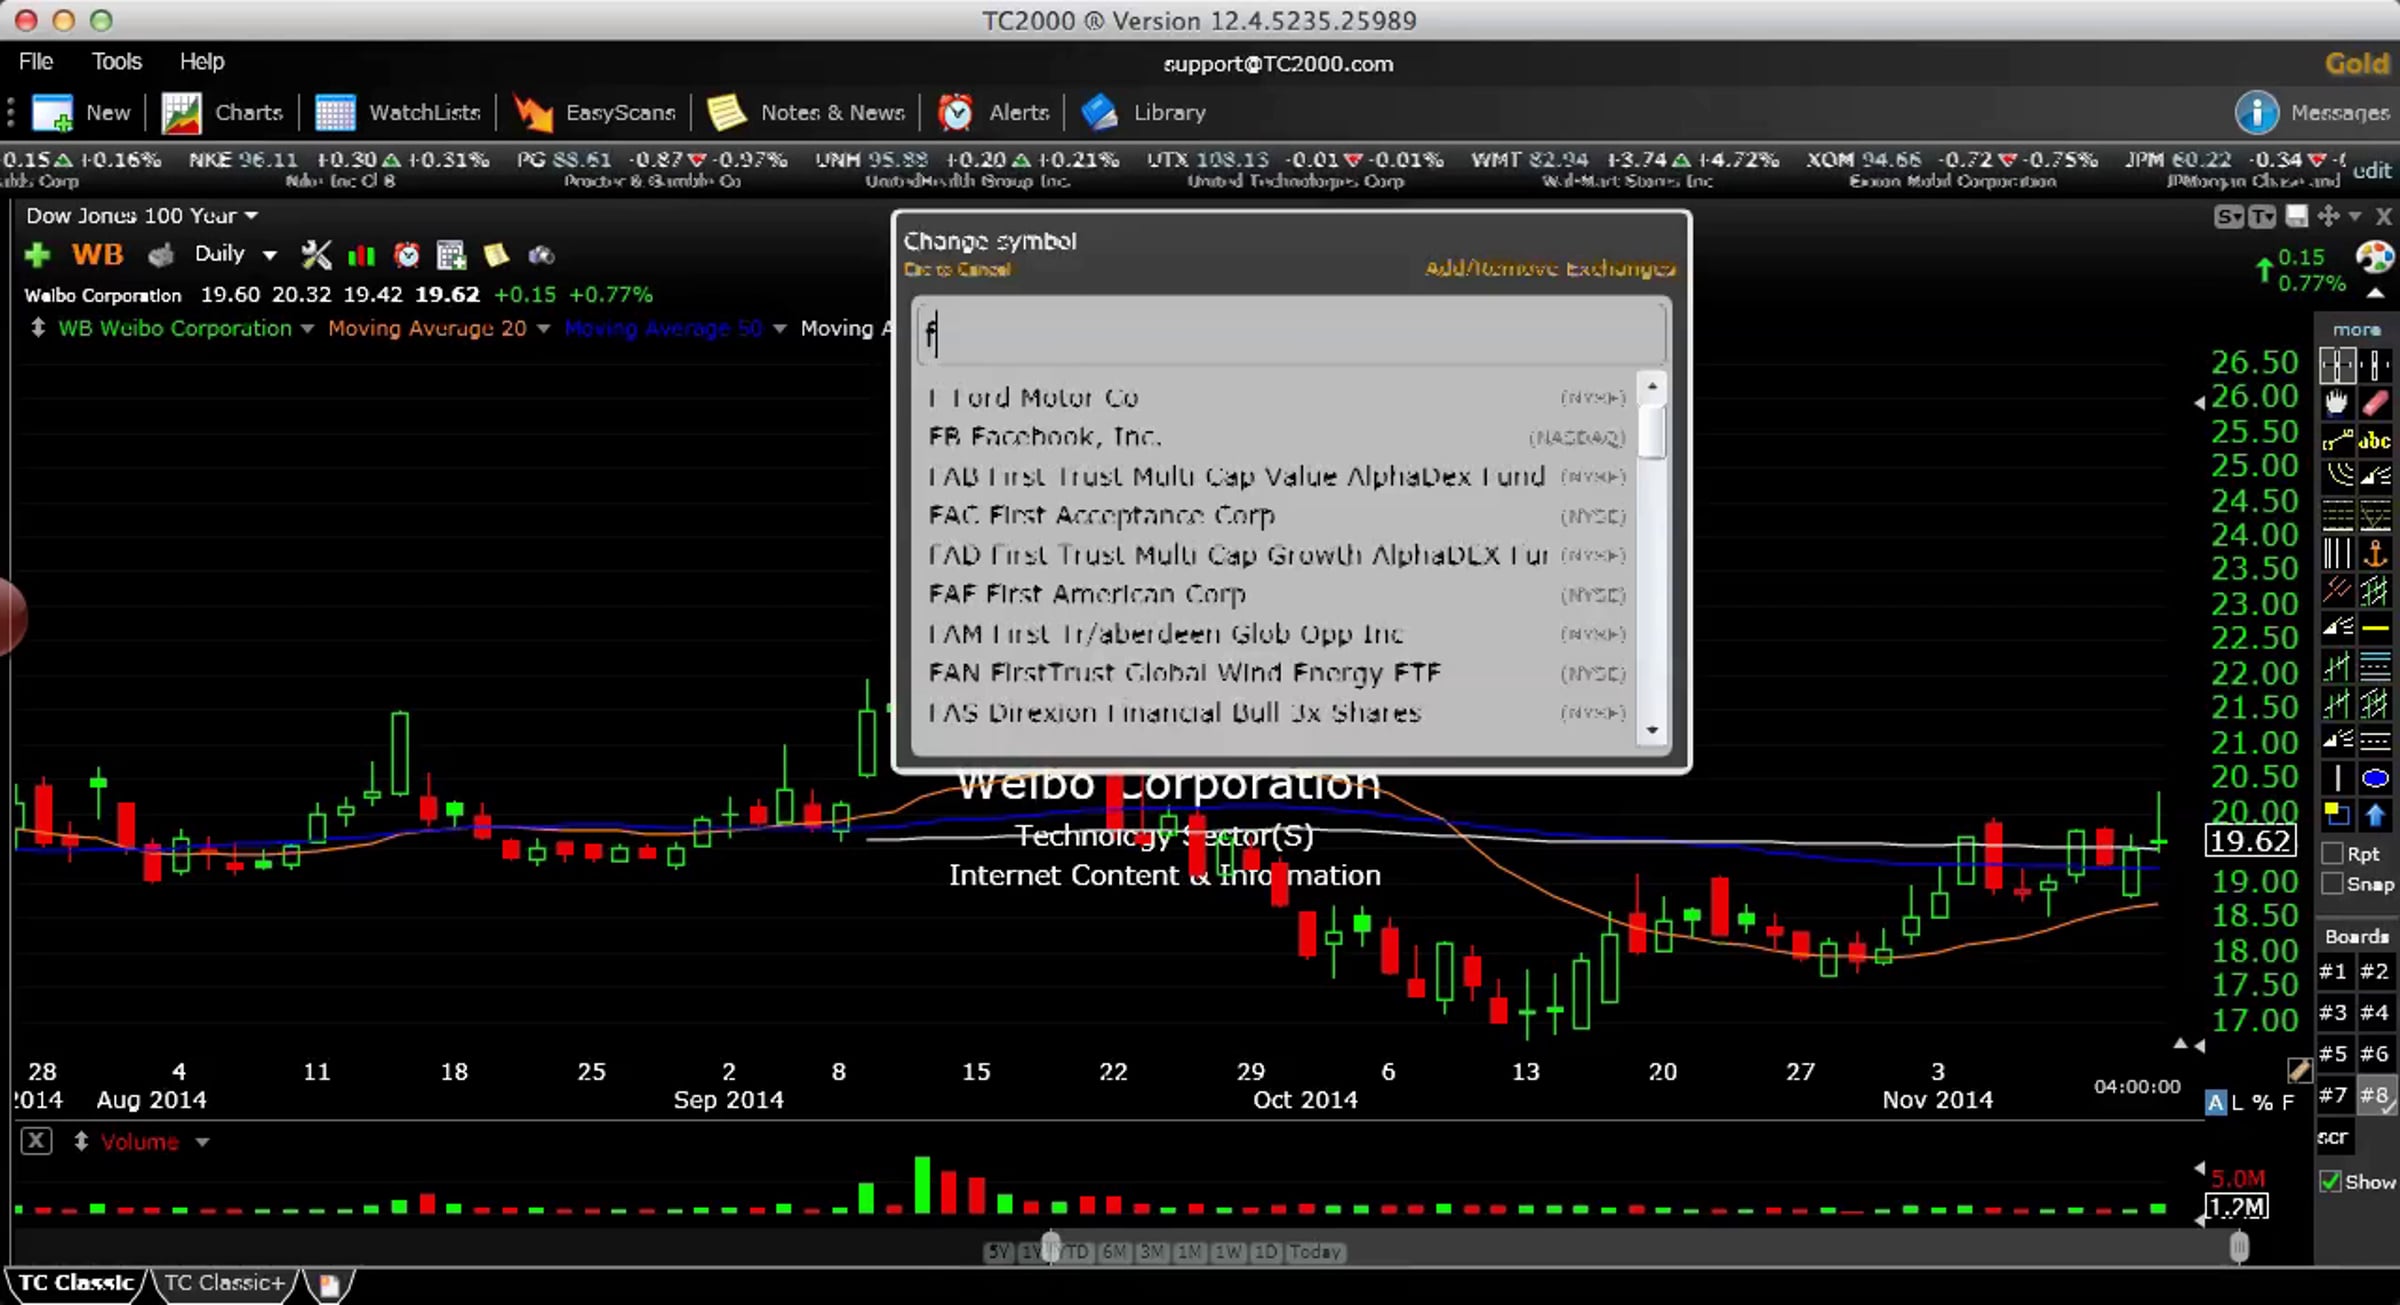
Task: Open the File menu
Action: (36, 61)
